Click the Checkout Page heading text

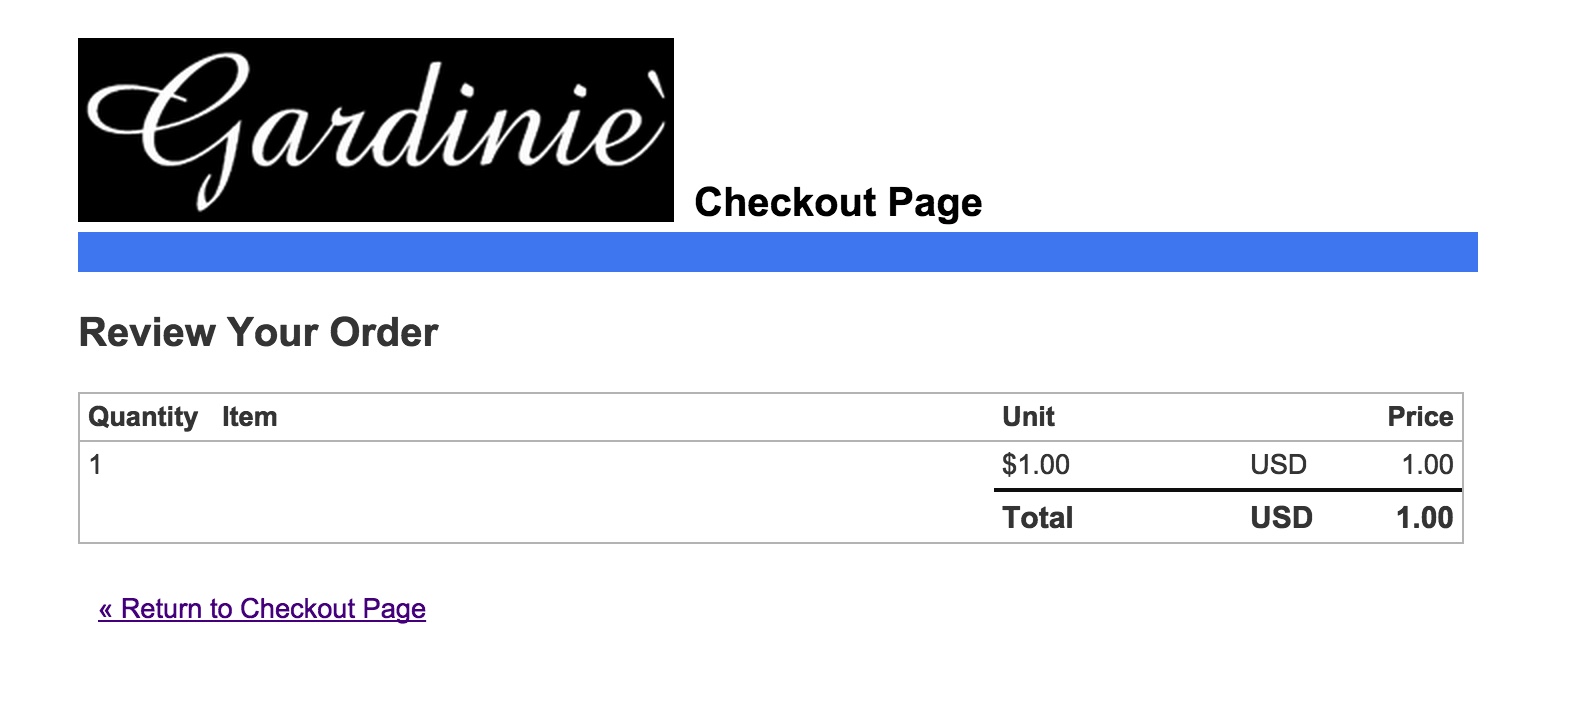pos(838,202)
